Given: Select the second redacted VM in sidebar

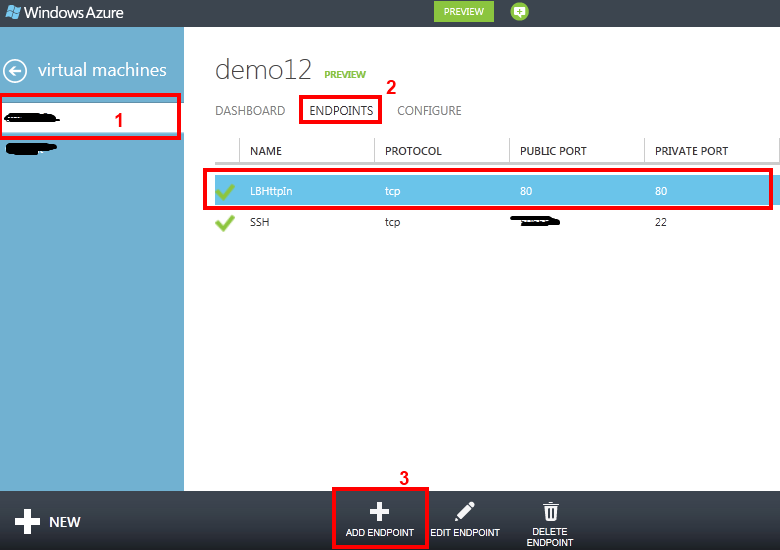Looking at the screenshot, I should click(31, 148).
